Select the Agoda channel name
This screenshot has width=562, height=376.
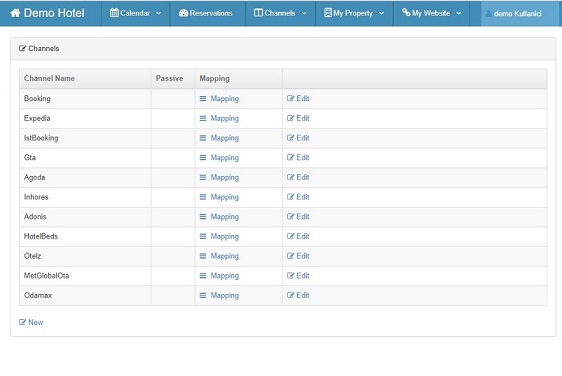point(34,177)
